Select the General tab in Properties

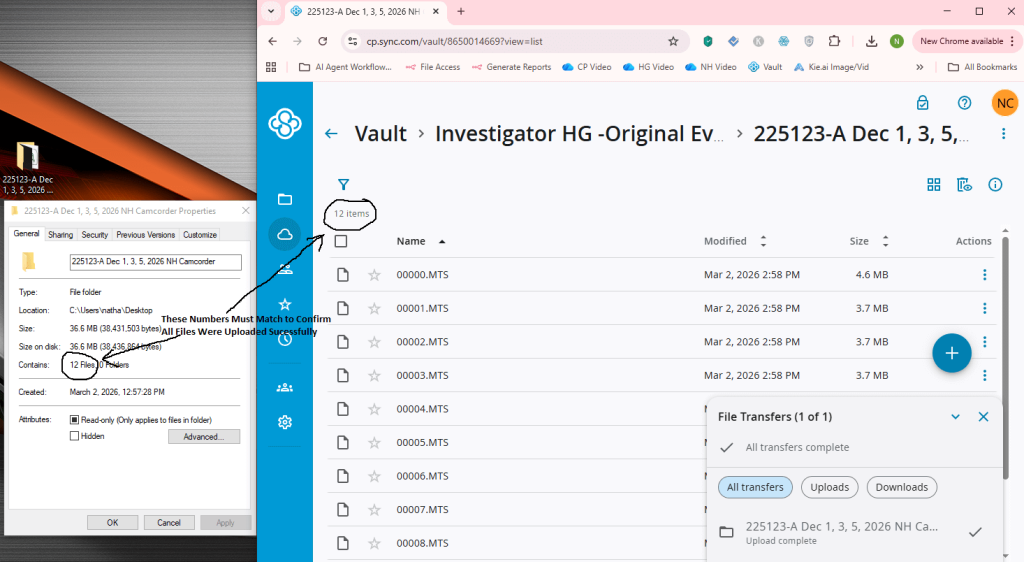click(27, 234)
